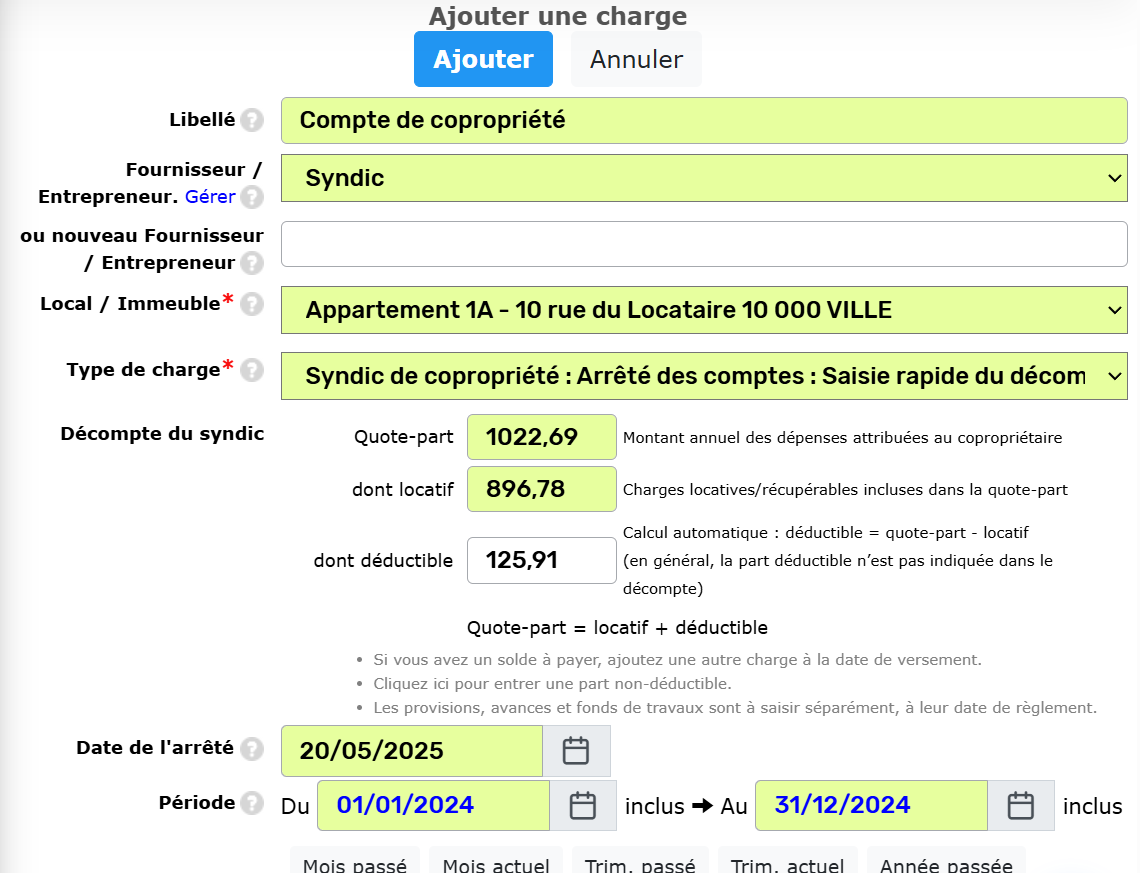The width and height of the screenshot is (1140, 873).
Task: Open the calendar for the period start date
Action: (583, 805)
